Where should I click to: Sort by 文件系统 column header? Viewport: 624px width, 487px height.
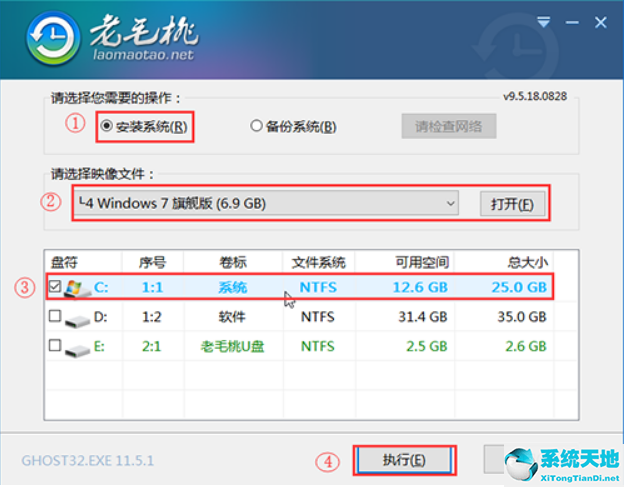[319, 262]
